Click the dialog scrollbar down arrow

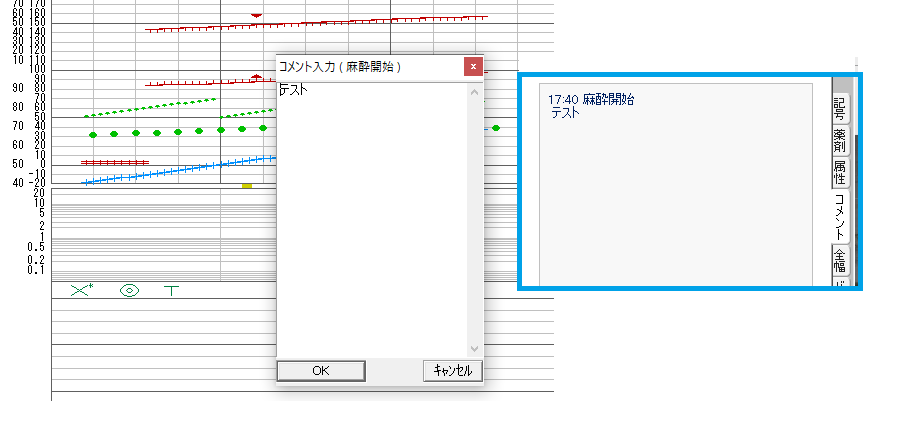474,350
